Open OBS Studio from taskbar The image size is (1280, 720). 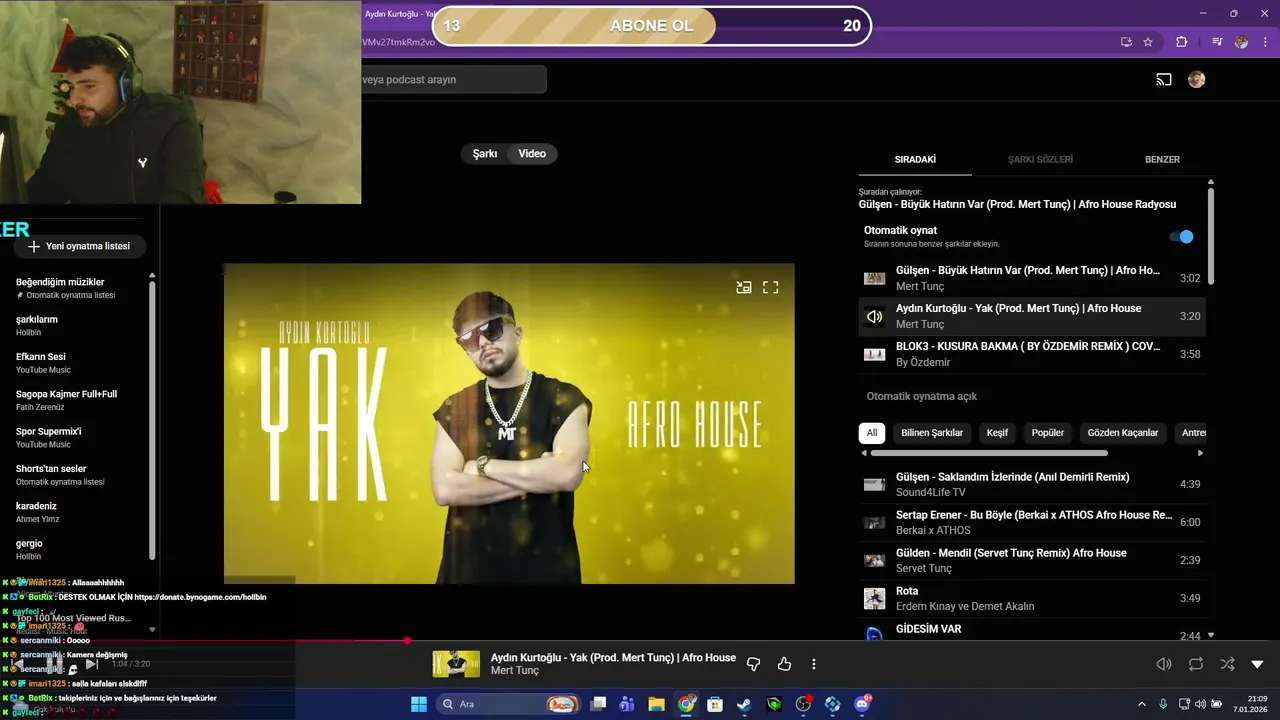(803, 704)
